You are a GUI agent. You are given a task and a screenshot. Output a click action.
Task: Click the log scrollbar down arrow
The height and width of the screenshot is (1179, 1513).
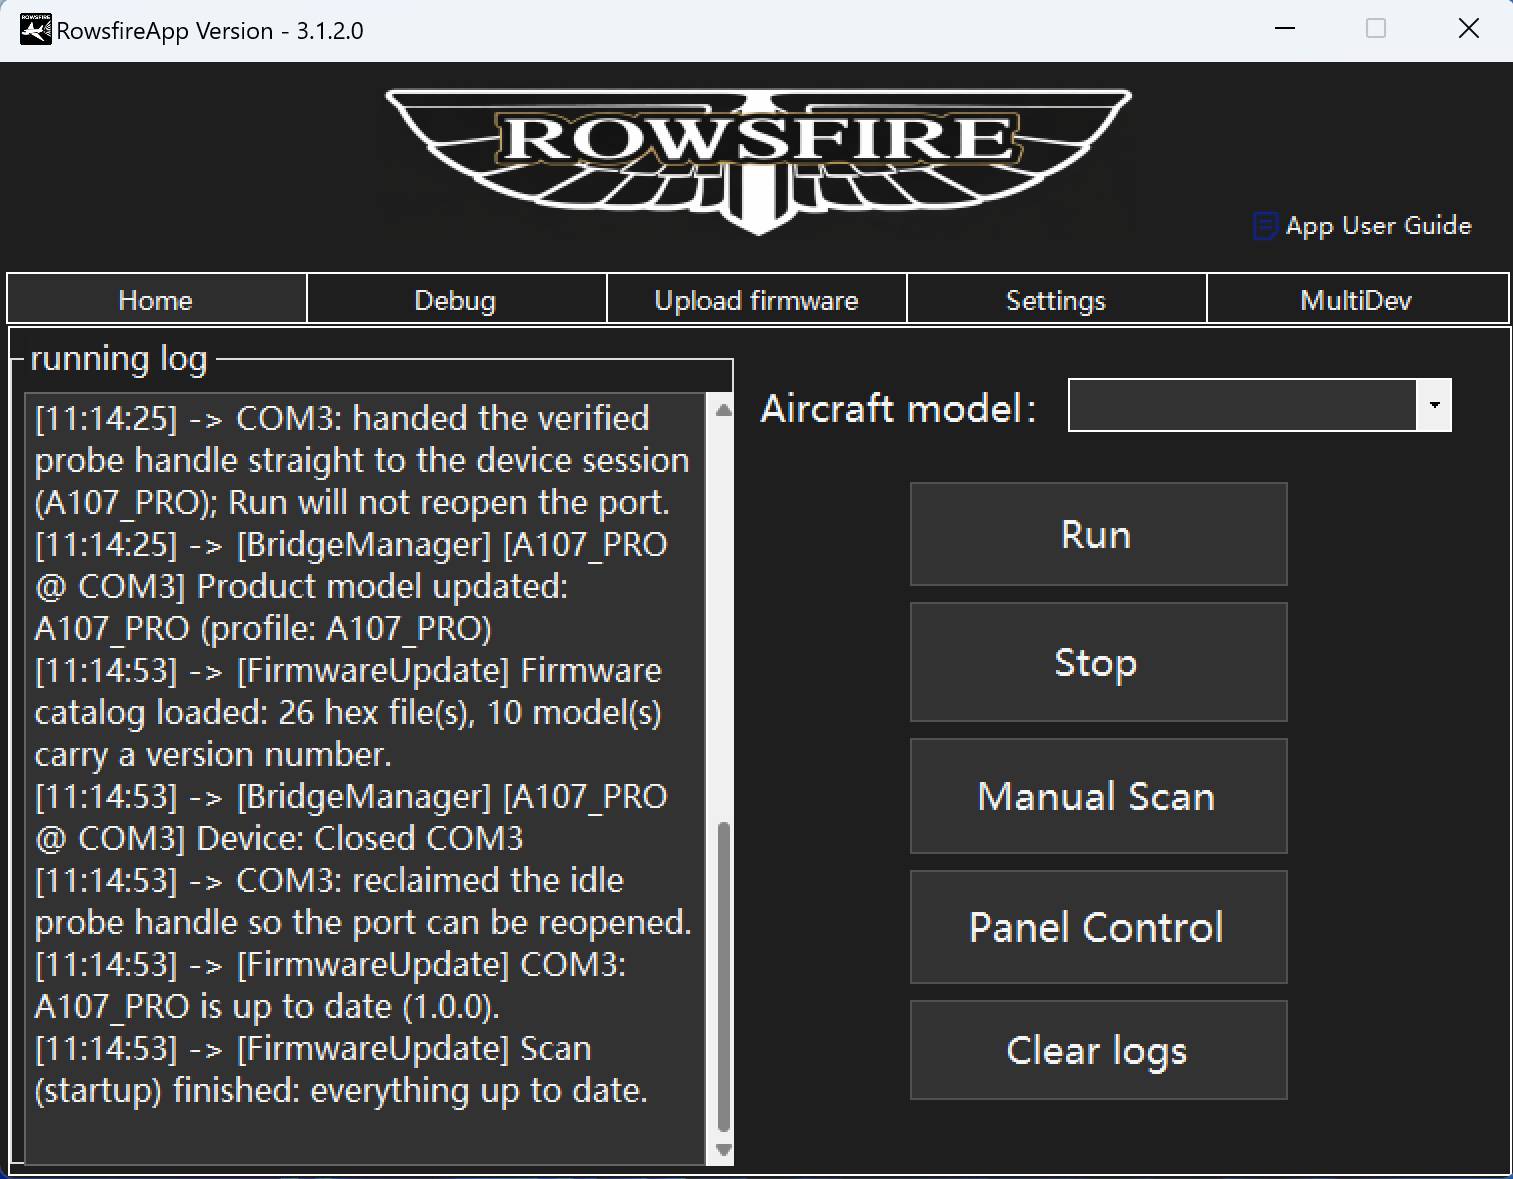point(724,1150)
